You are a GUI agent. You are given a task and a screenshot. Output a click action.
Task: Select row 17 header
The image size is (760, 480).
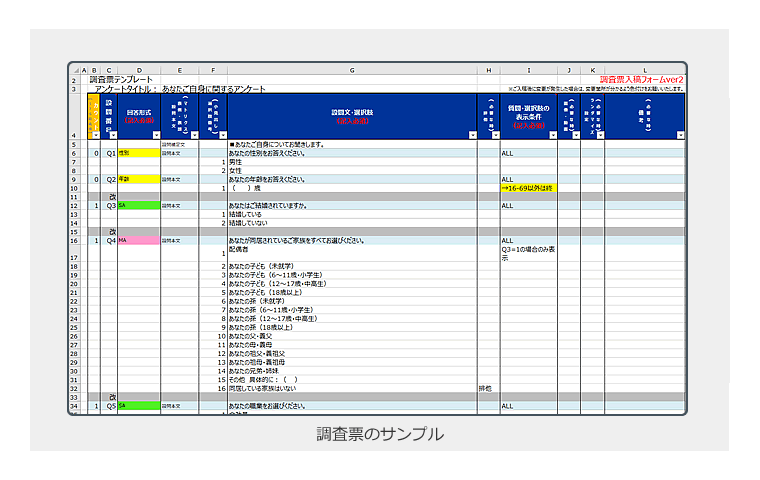click(74, 254)
